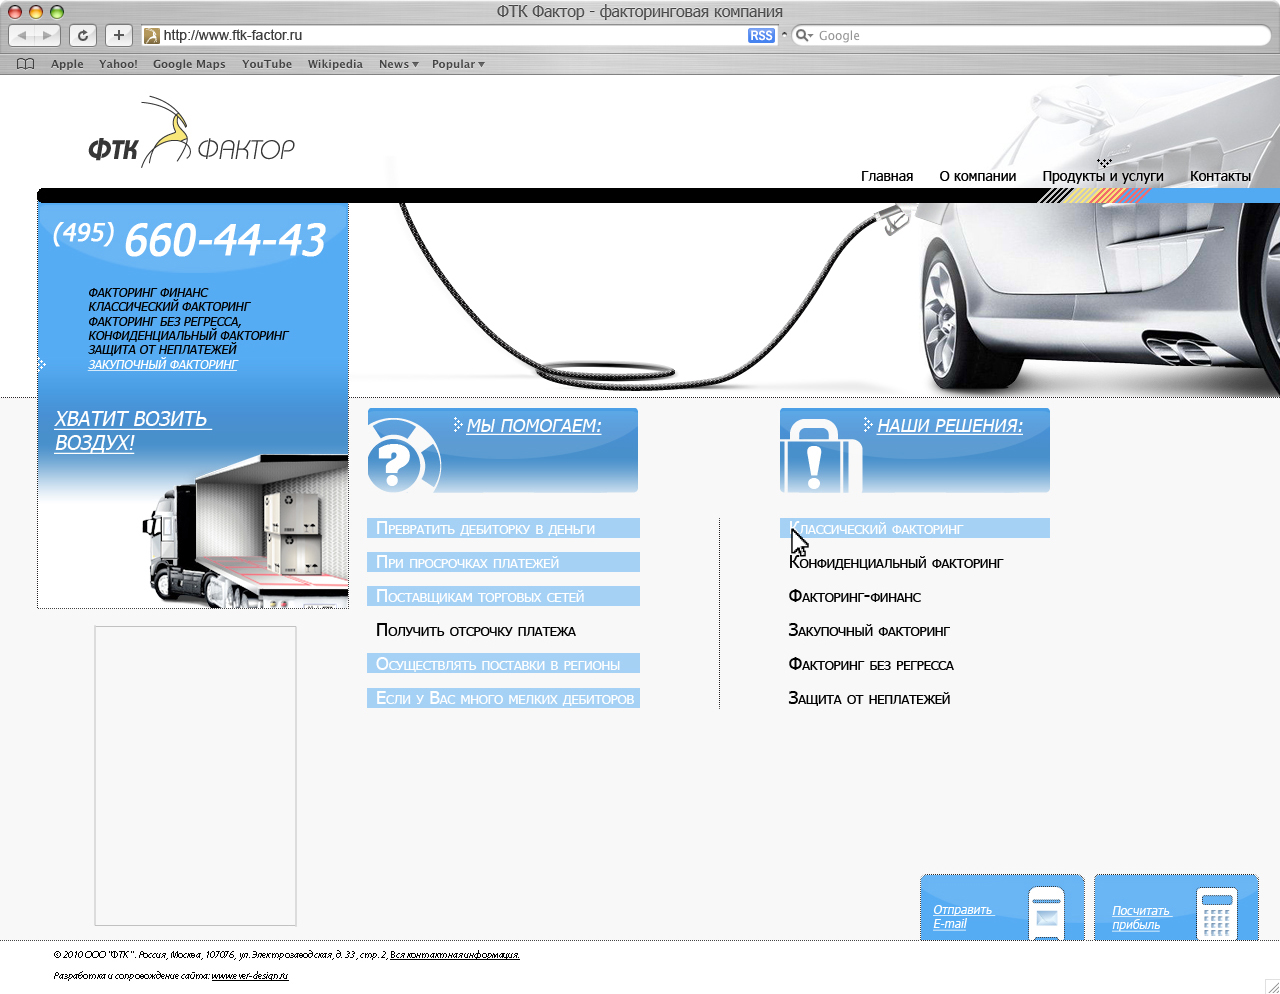The image size is (1280, 994).
Task: Open the Yahoo! bookmark
Action: point(118,64)
